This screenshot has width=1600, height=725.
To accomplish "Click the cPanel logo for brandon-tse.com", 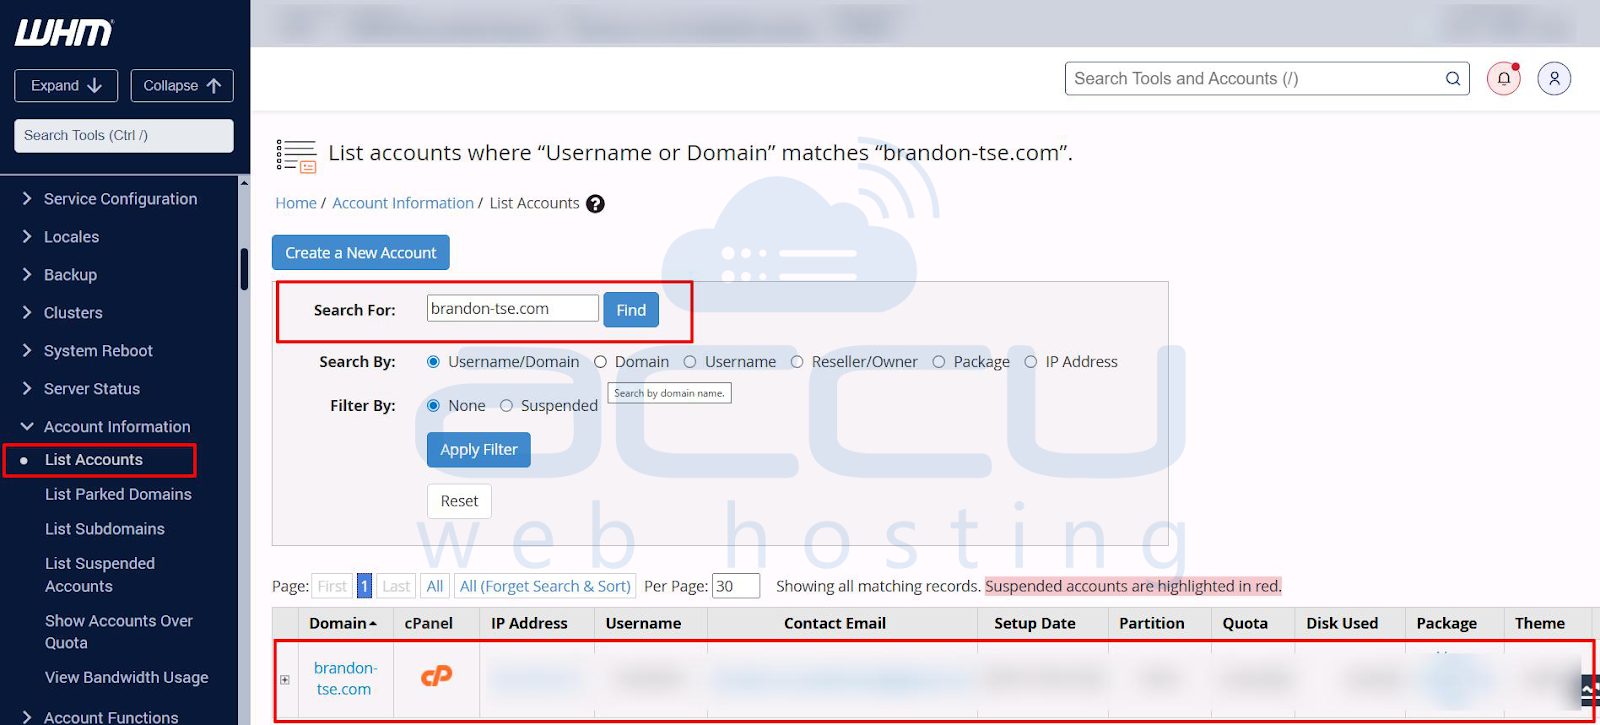I will pyautogui.click(x=436, y=676).
